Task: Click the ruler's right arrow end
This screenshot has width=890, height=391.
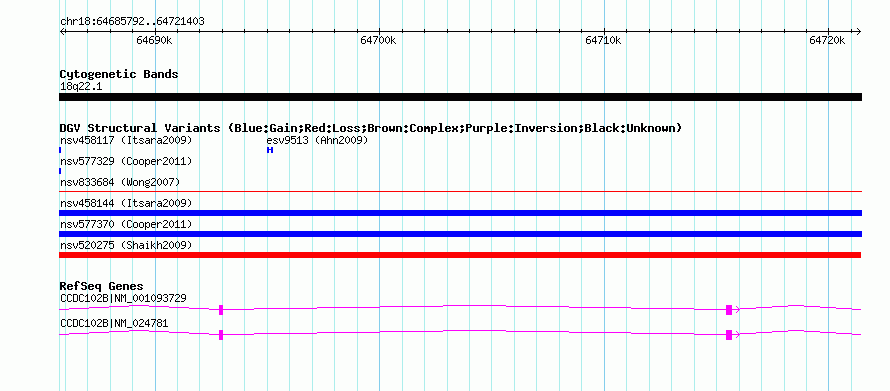Action: [x=859, y=31]
